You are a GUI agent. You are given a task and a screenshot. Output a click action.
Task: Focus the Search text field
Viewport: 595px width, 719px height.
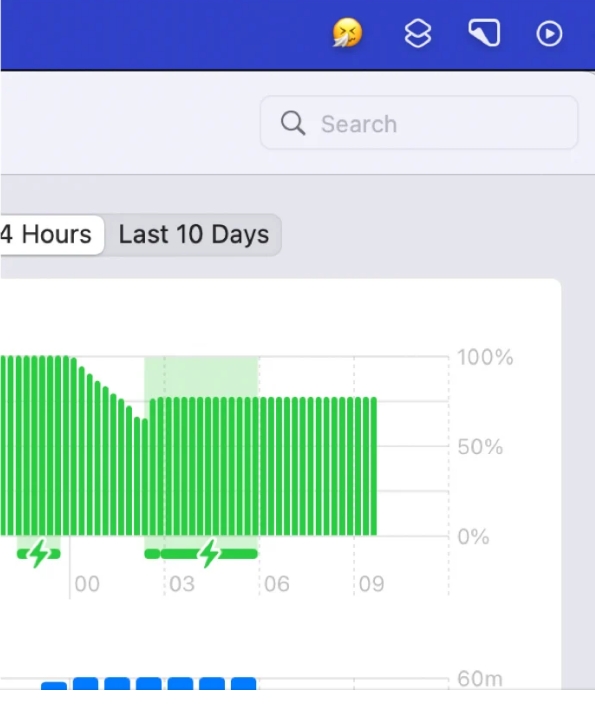click(419, 123)
